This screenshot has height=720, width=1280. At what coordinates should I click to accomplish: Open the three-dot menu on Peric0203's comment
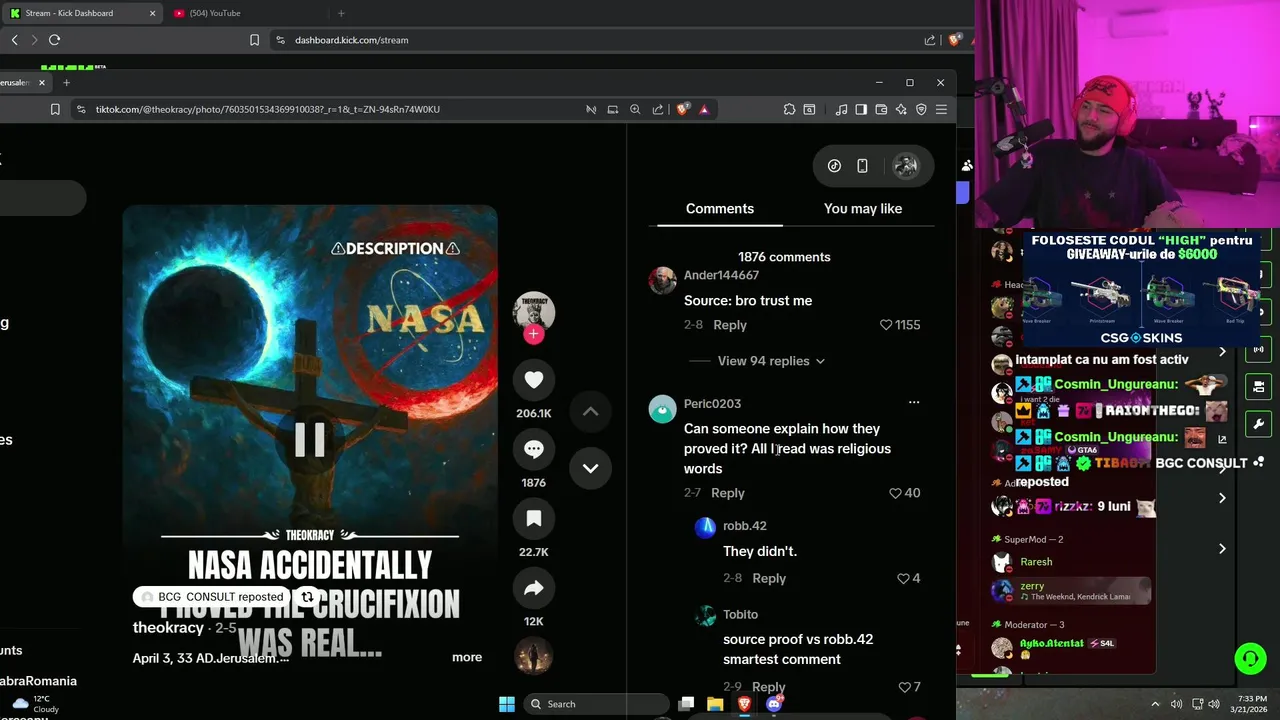pos(913,402)
